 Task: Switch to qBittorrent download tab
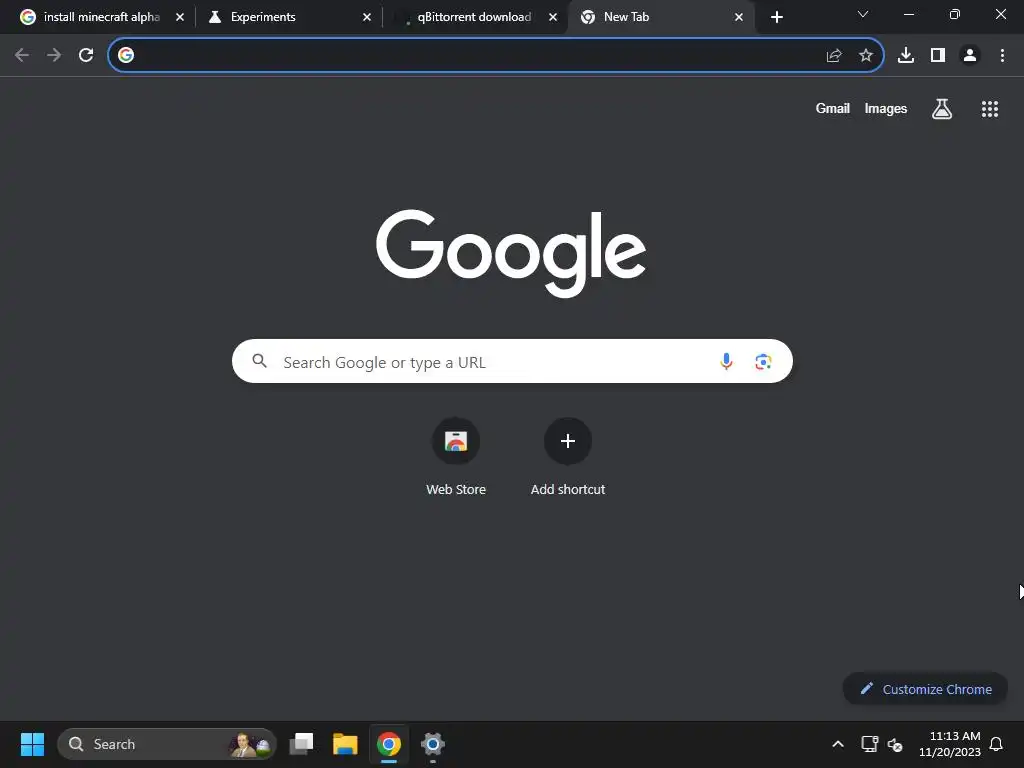pos(474,17)
